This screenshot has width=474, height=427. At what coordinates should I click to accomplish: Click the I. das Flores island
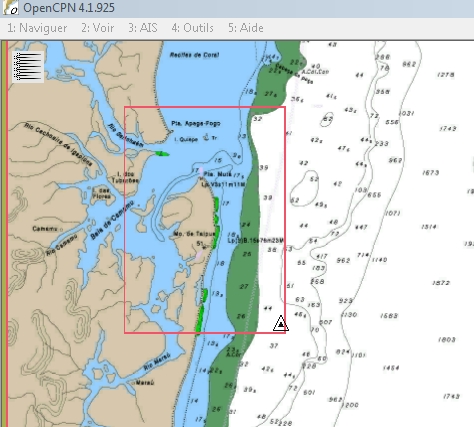click(103, 195)
